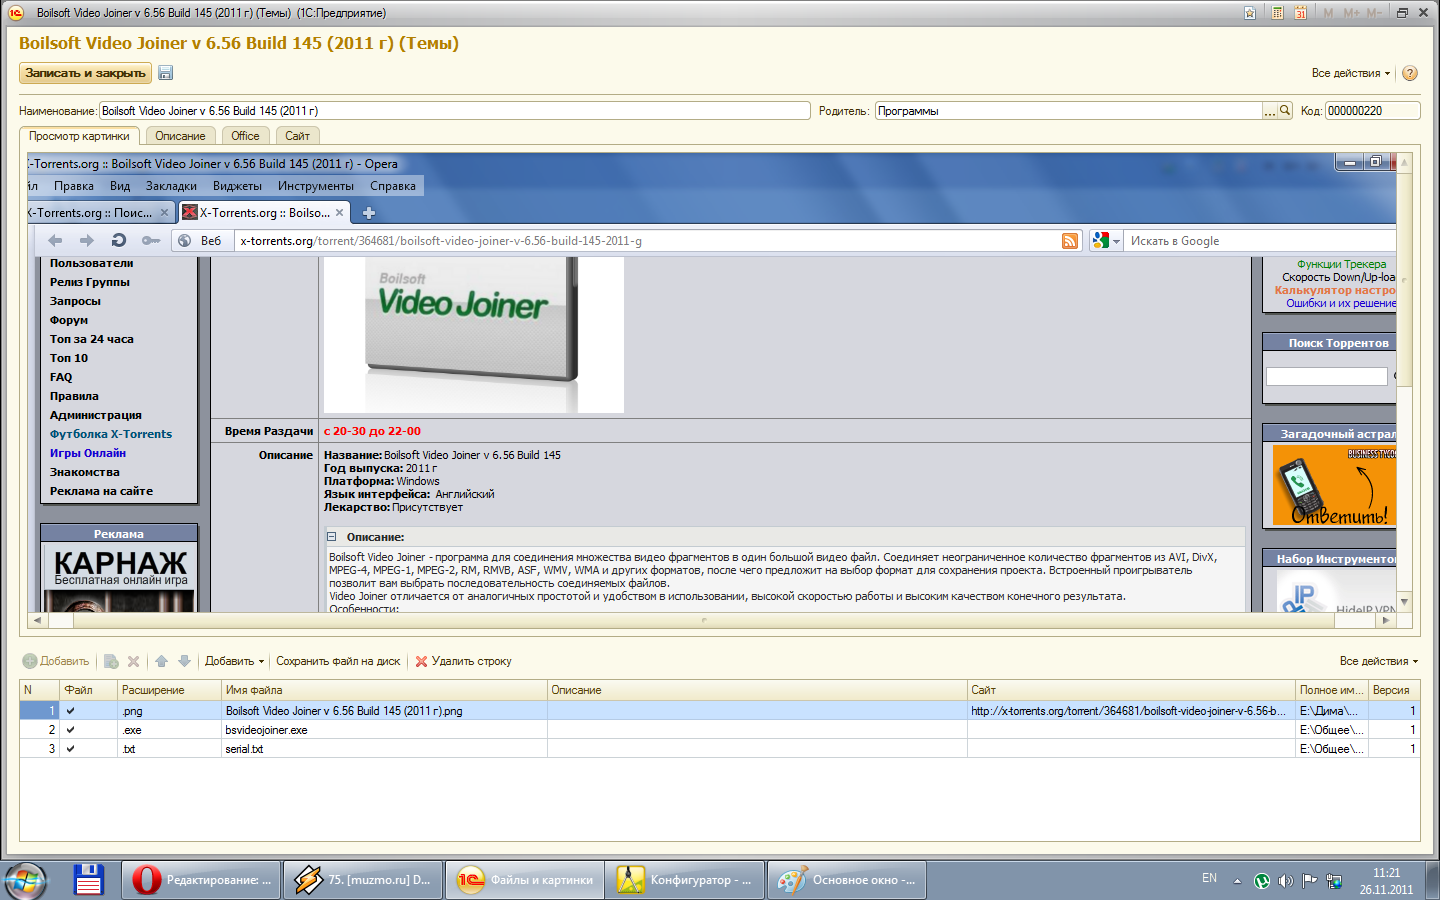Select the bsvideojoiner.exe file name cell
The width and height of the screenshot is (1440, 900).
pyautogui.click(x=384, y=730)
